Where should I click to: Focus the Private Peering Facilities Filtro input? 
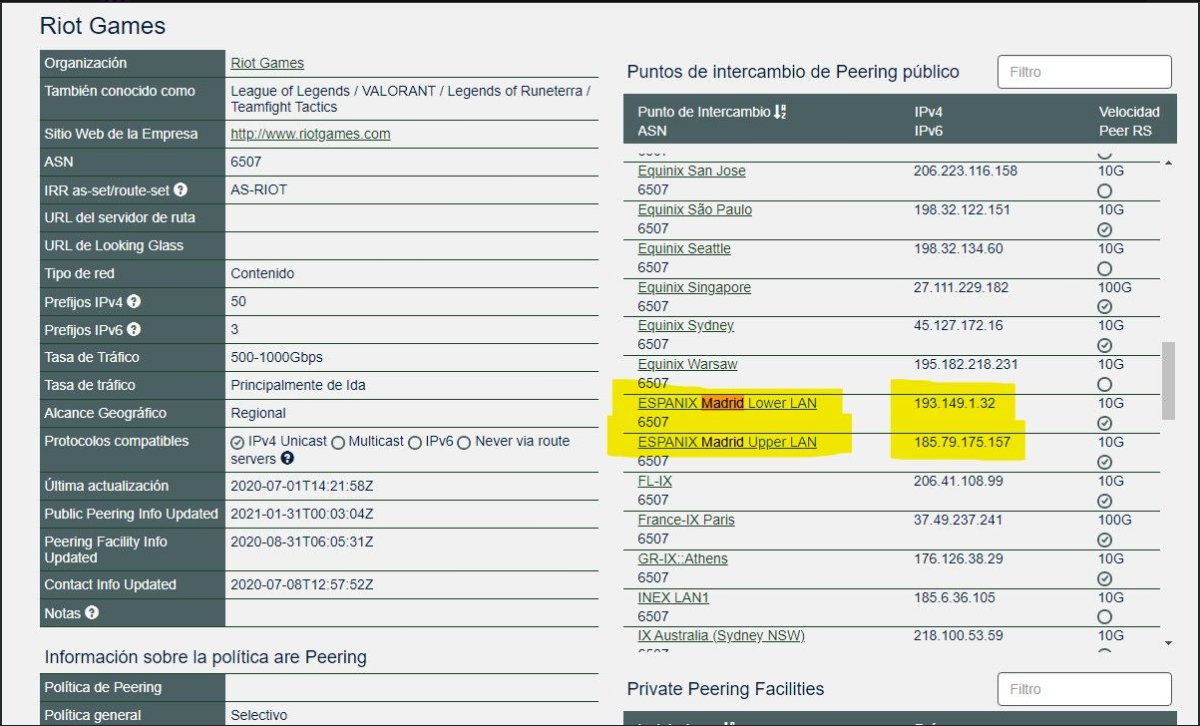tap(1084, 689)
